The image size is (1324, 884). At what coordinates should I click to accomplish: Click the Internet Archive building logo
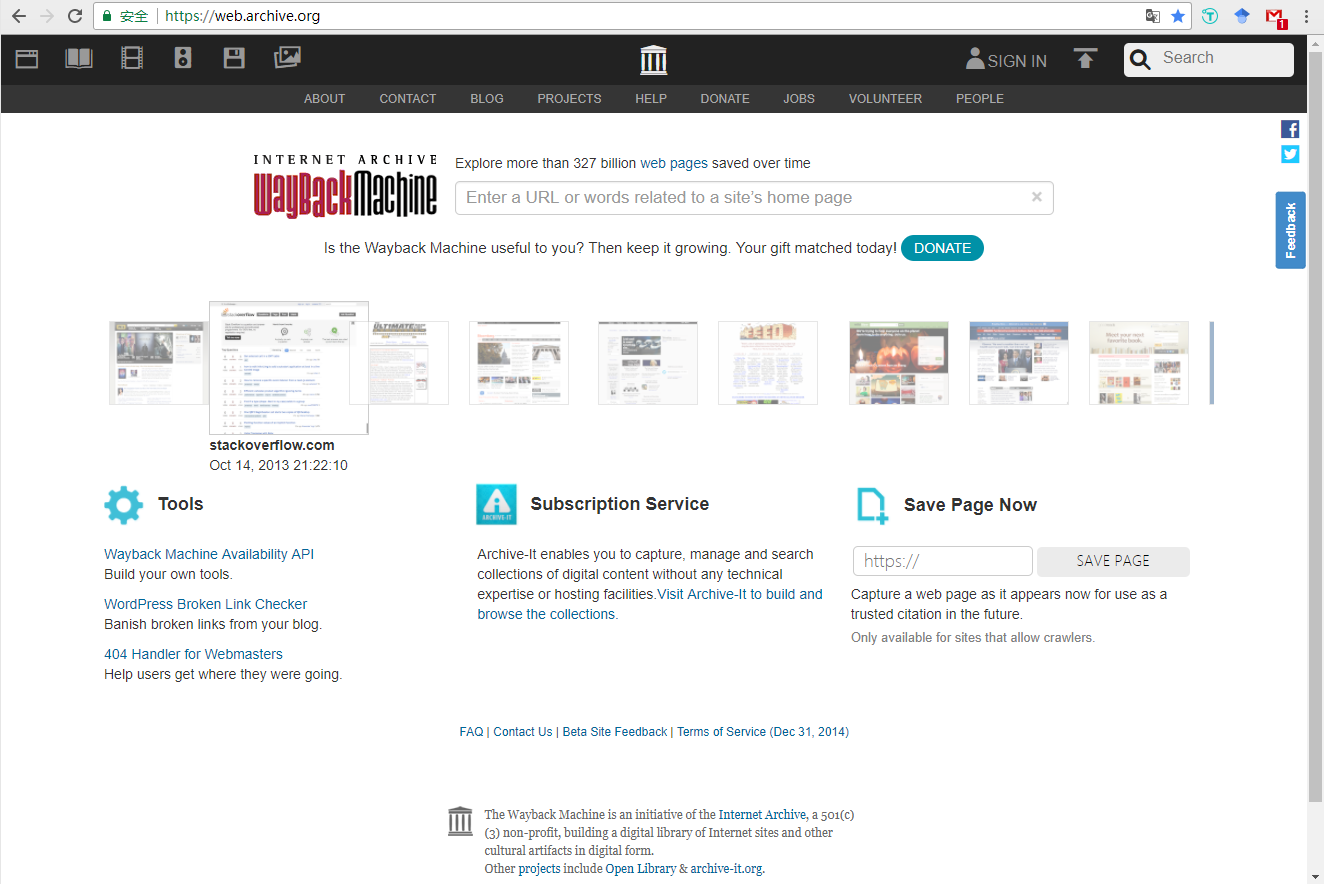tap(653, 60)
